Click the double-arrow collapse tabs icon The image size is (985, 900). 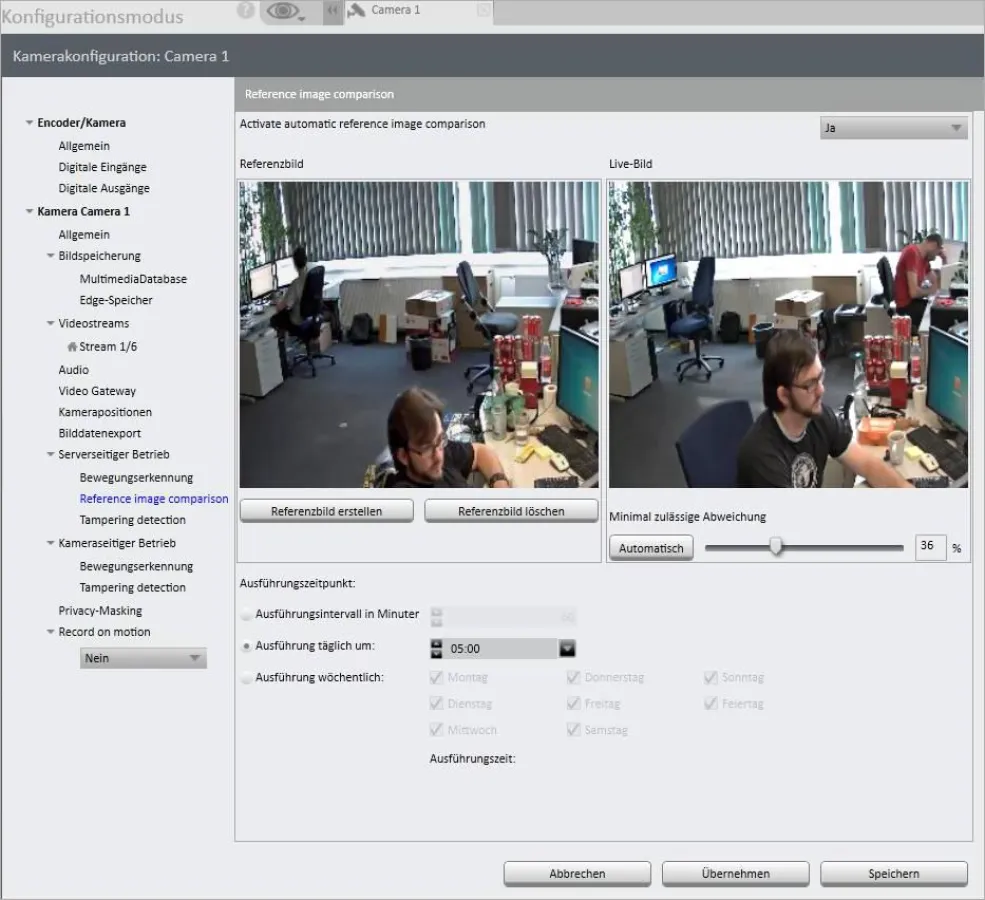coord(332,11)
